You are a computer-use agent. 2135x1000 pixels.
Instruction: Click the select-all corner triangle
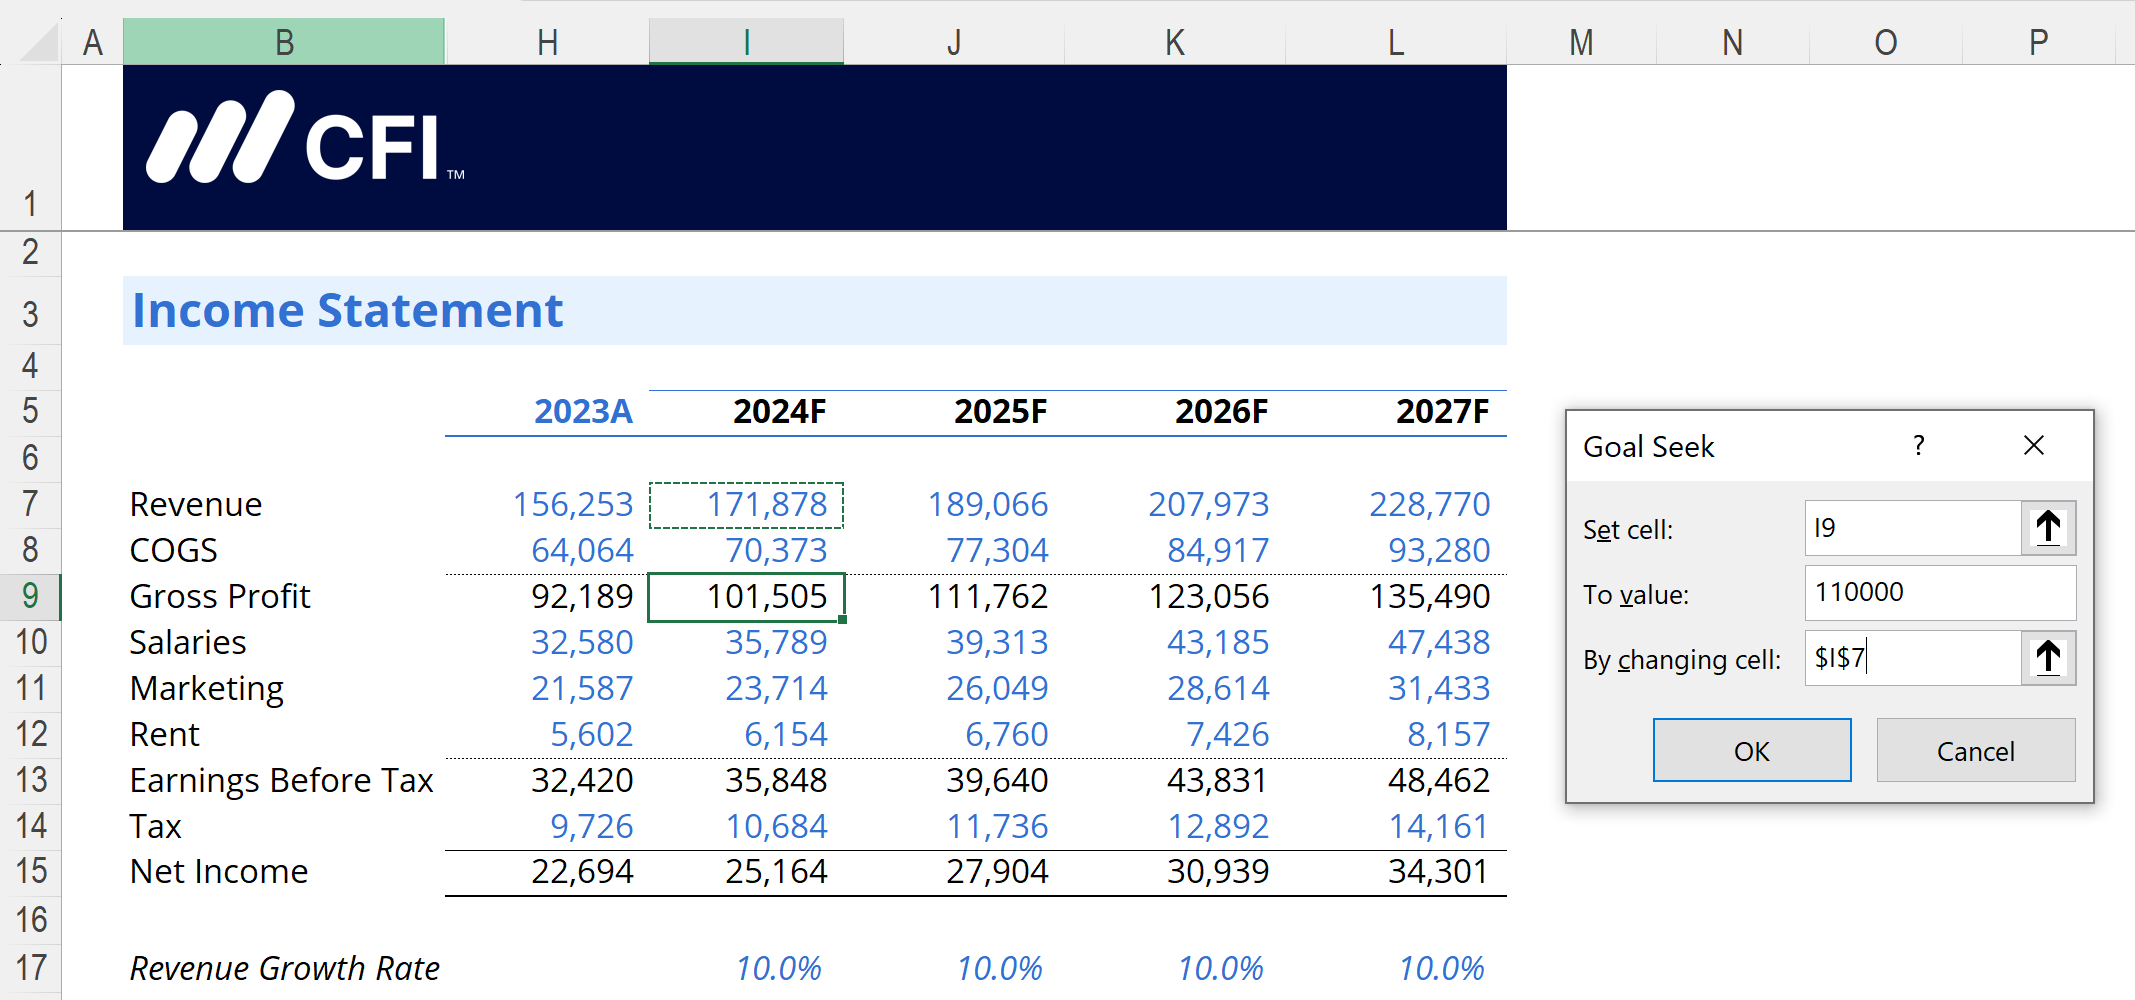pyautogui.click(x=40, y=42)
